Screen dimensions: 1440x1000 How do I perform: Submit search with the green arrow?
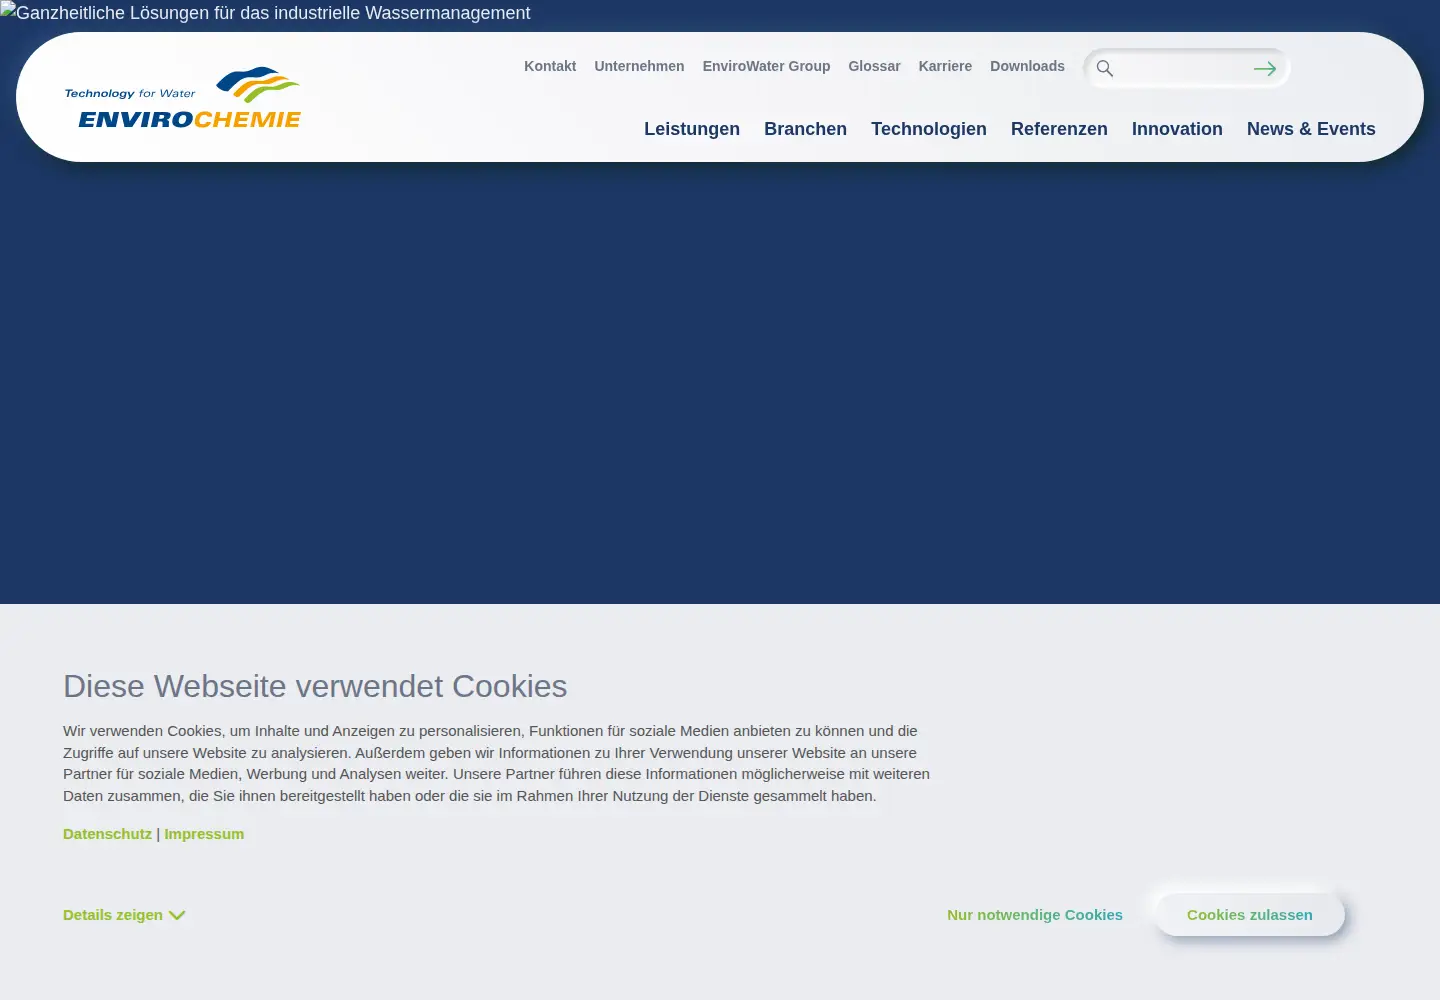coord(1265,68)
